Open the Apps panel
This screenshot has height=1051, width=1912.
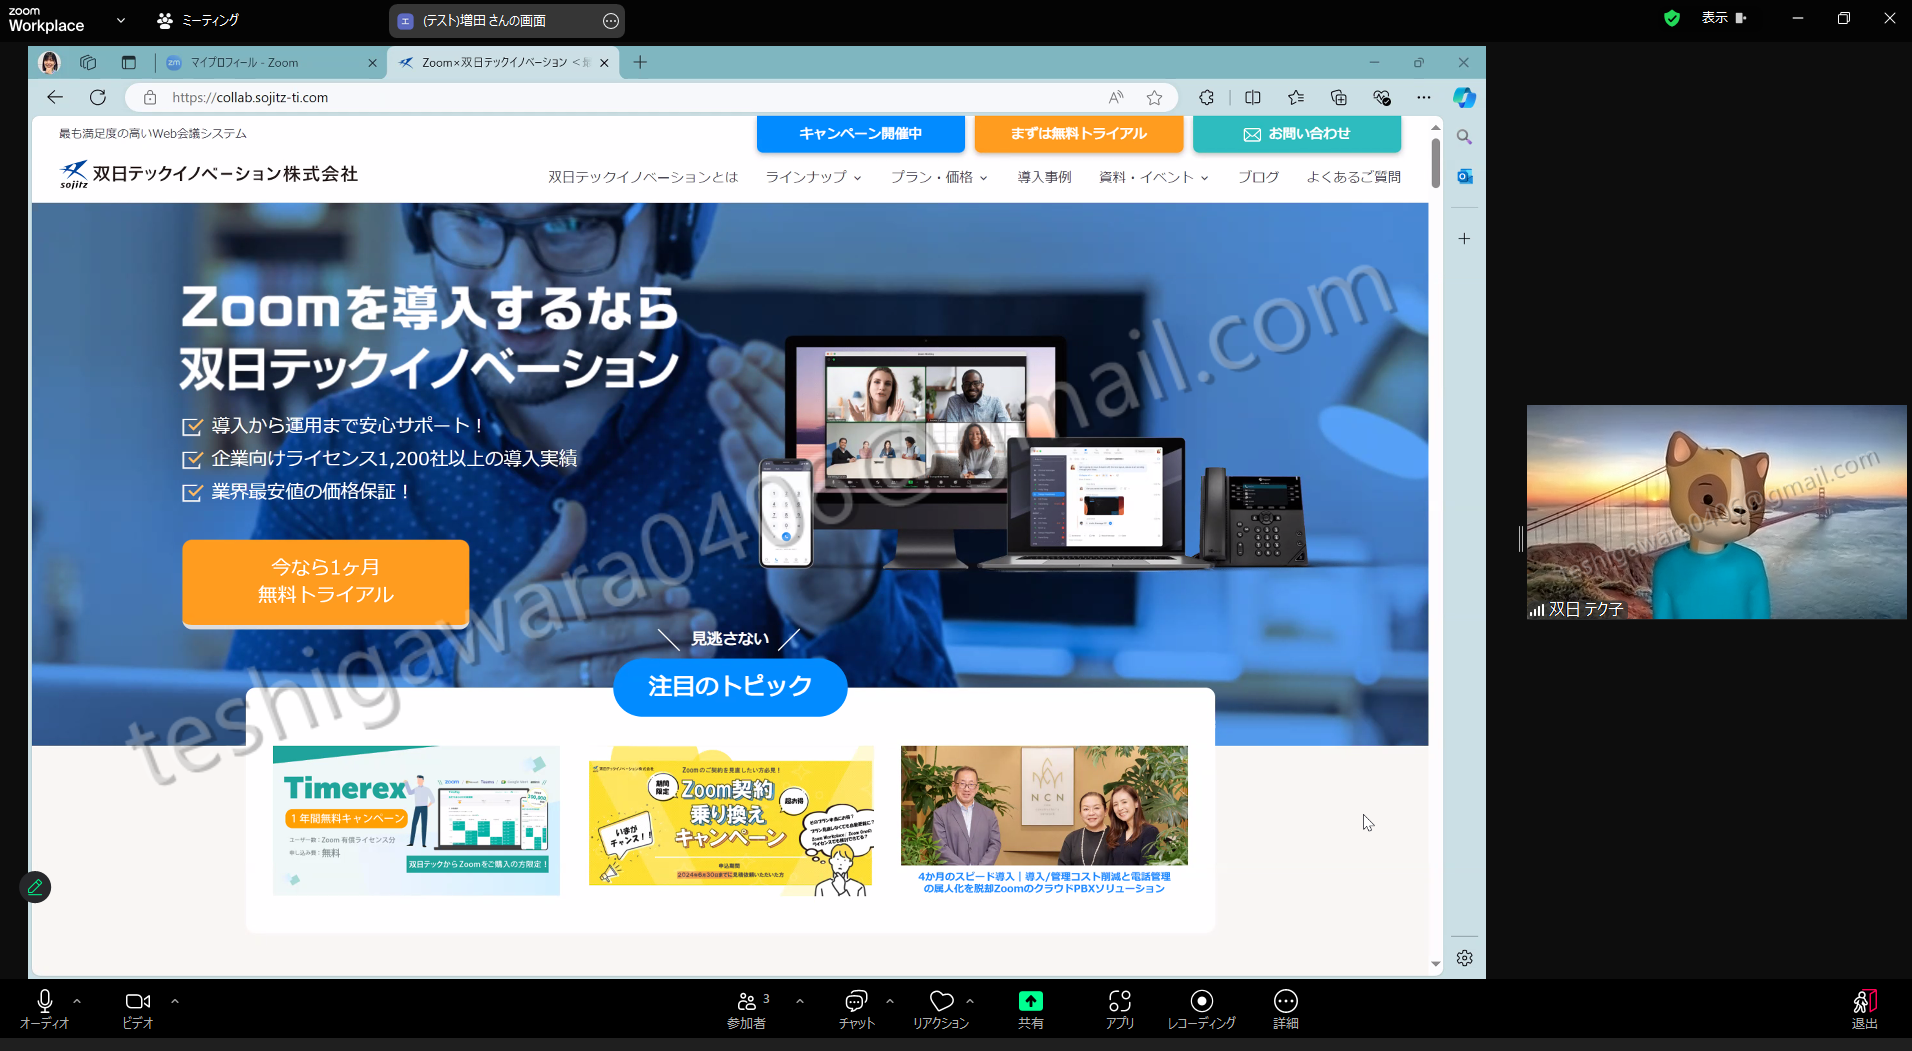click(1120, 1008)
